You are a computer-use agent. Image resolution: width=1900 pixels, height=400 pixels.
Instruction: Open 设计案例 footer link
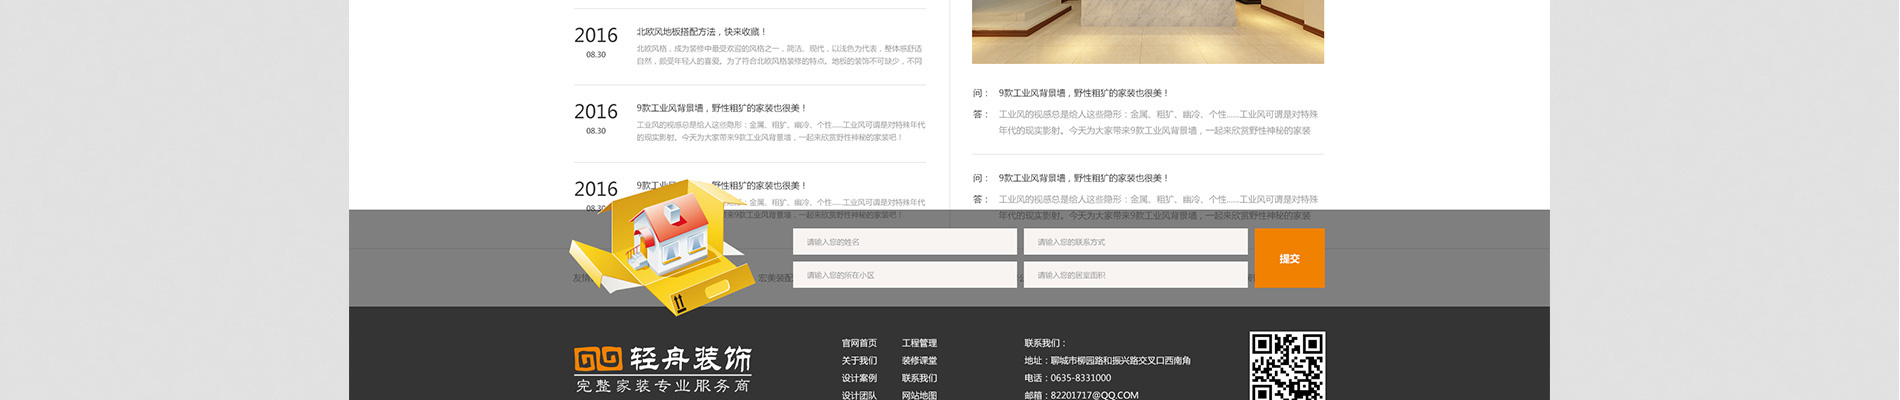(859, 378)
